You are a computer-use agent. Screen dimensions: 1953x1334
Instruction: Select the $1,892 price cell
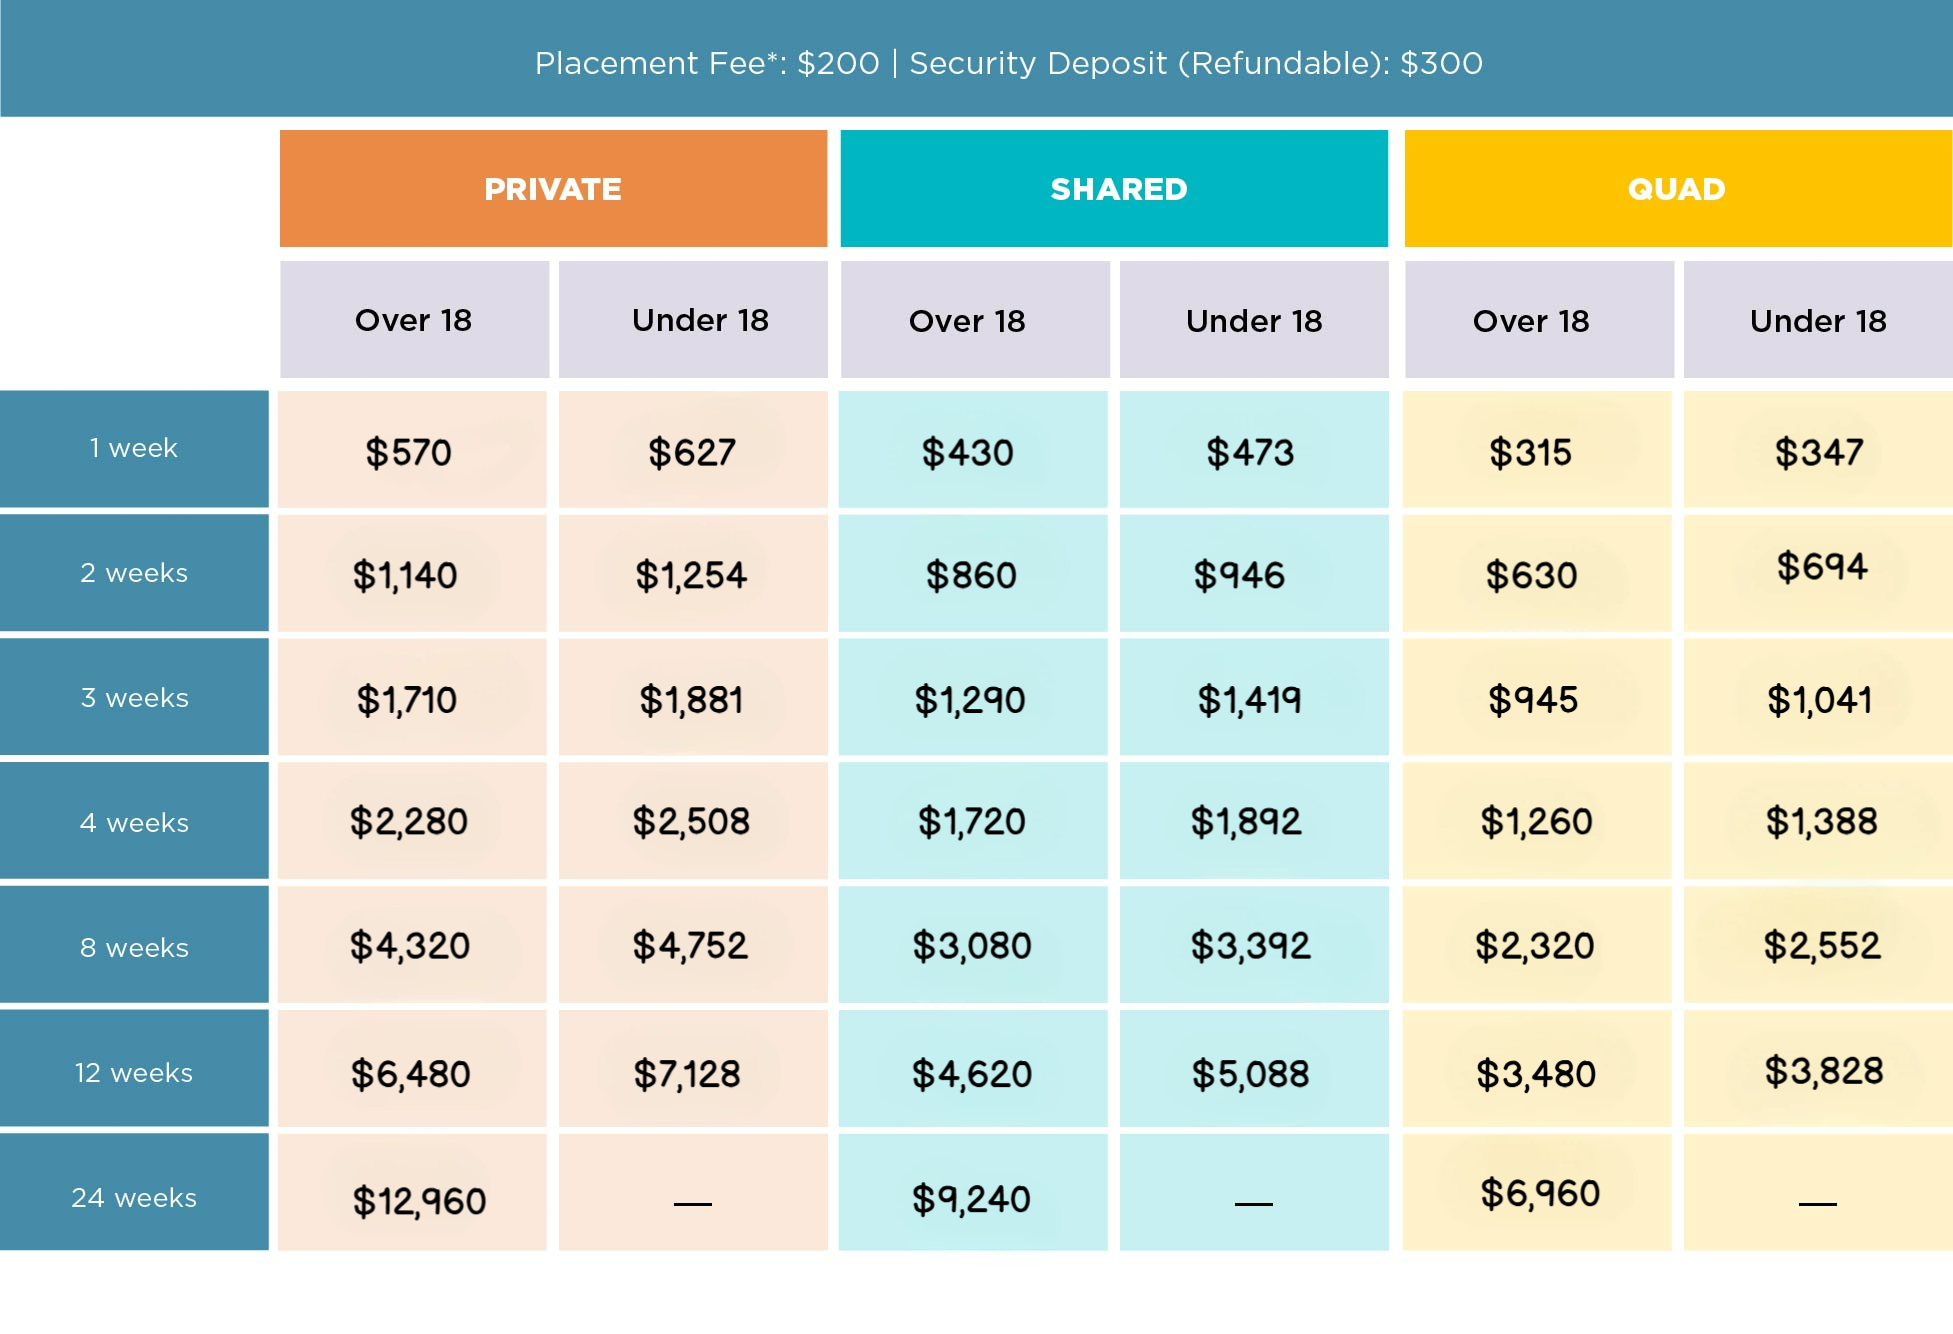point(1246,822)
